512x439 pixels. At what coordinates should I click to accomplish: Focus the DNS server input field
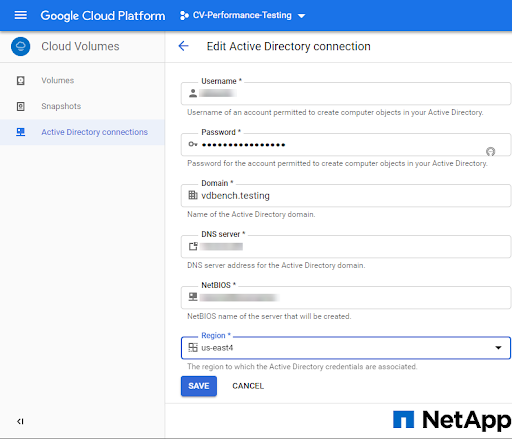point(346,247)
